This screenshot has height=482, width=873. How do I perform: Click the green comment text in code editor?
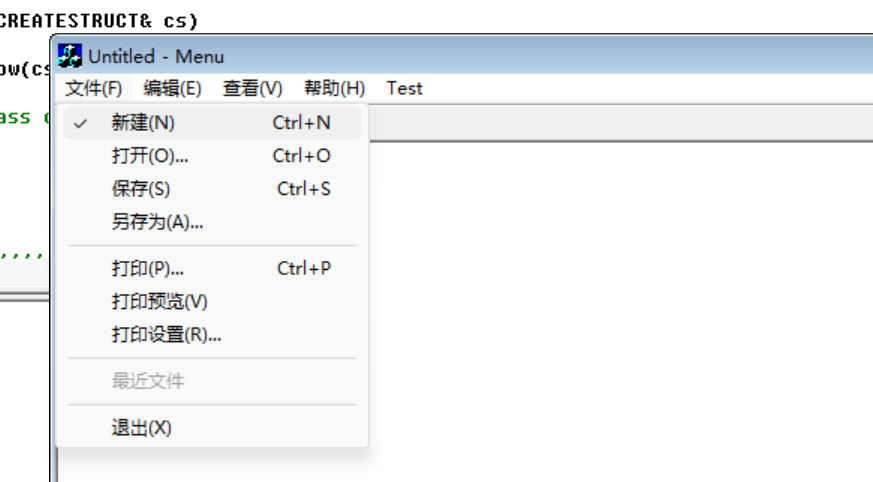(24, 117)
